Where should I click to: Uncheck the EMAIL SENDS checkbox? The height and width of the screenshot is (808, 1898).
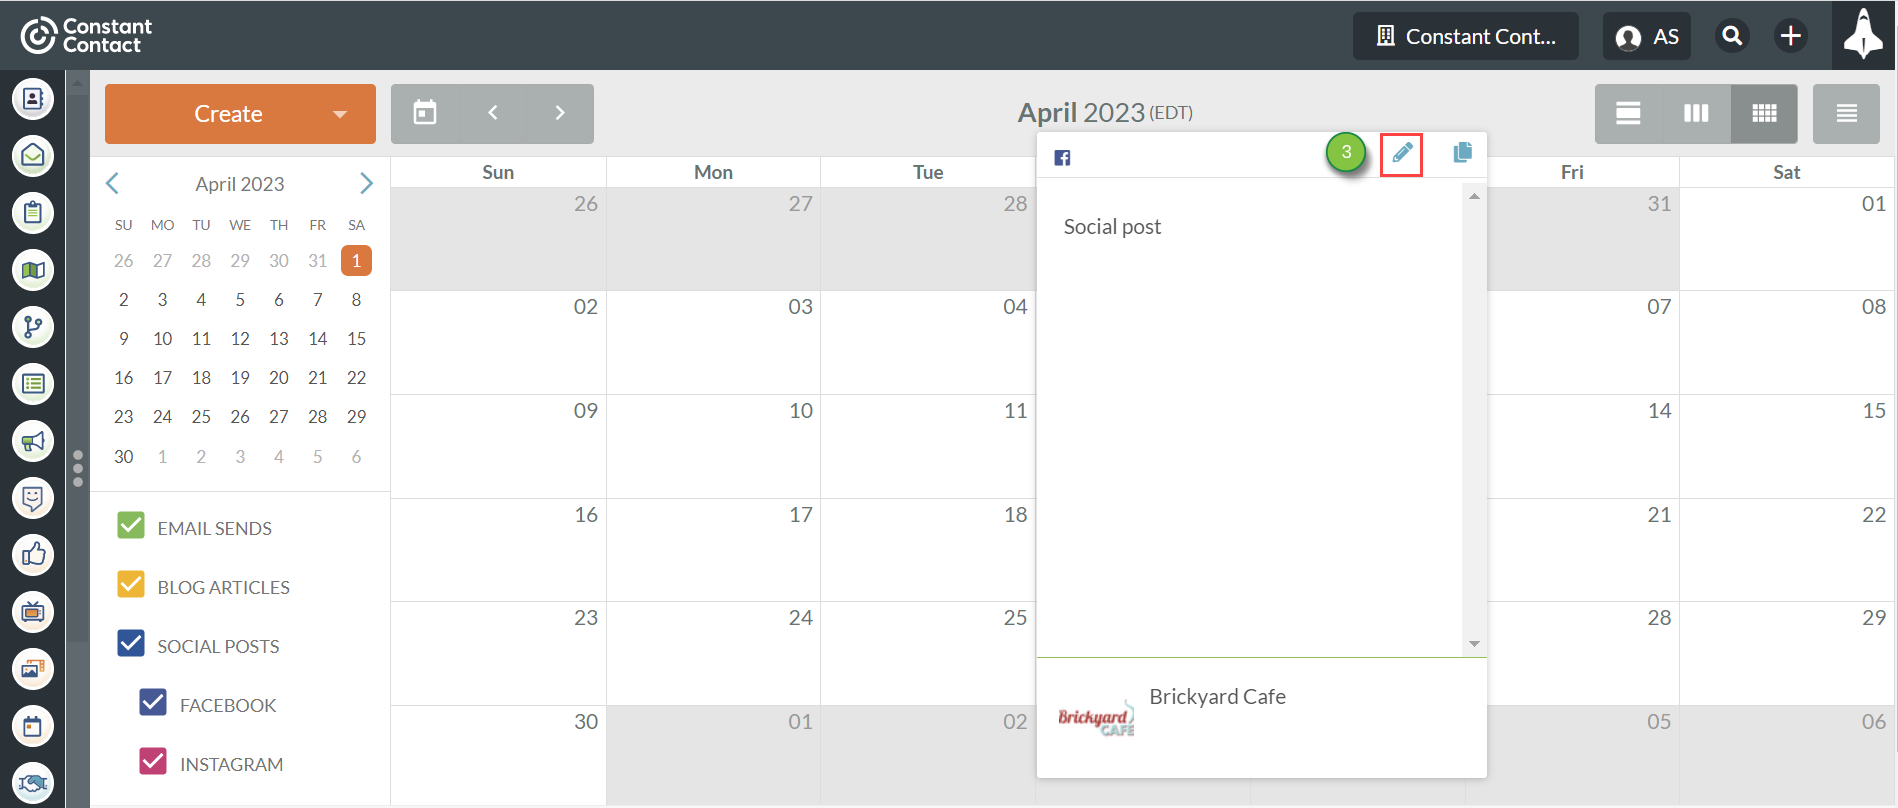coord(131,526)
